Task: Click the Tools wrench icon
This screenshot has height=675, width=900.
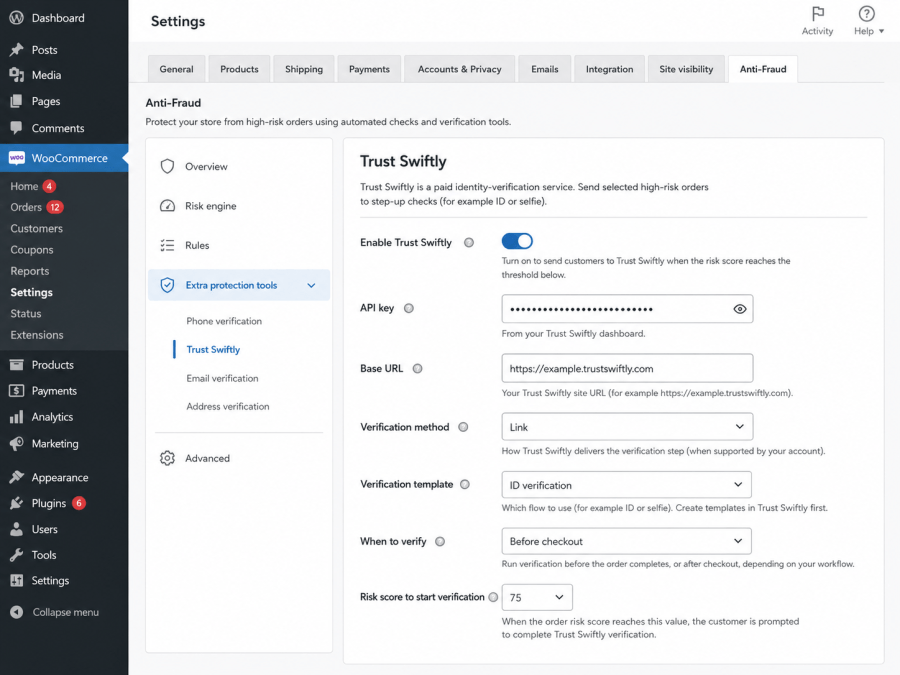Action: point(17,555)
